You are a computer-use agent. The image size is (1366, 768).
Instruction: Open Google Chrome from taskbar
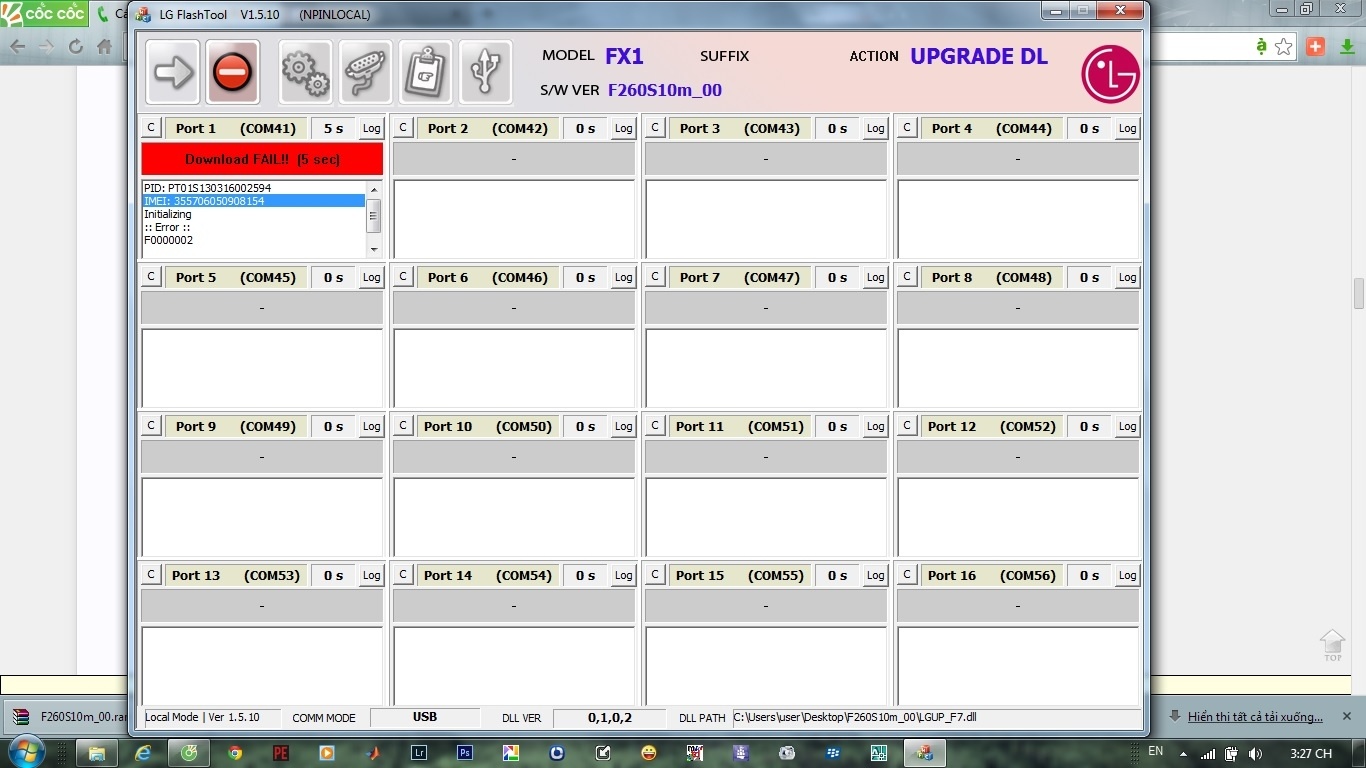[235, 752]
